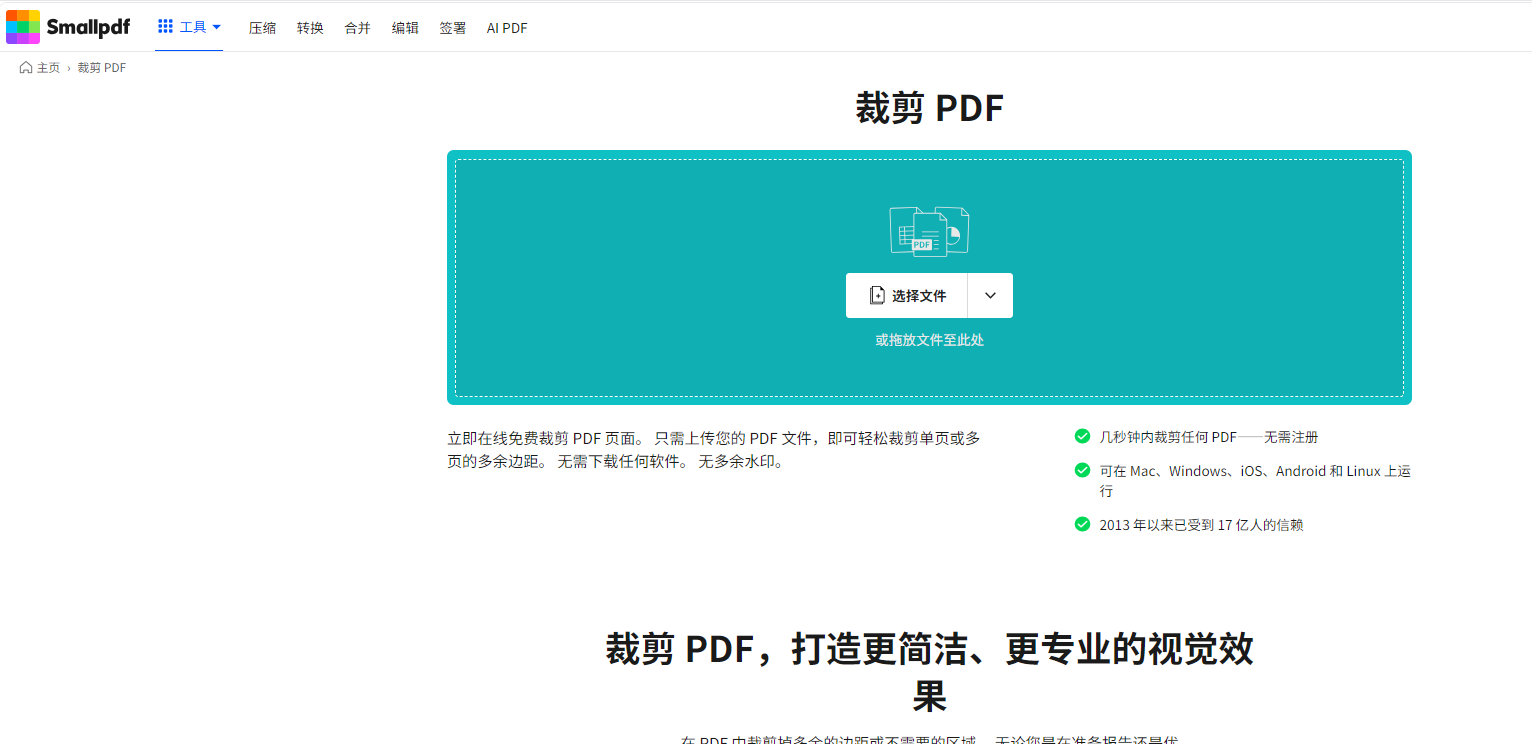
Task: Click the PDF documents illustration icon
Action: pos(929,231)
